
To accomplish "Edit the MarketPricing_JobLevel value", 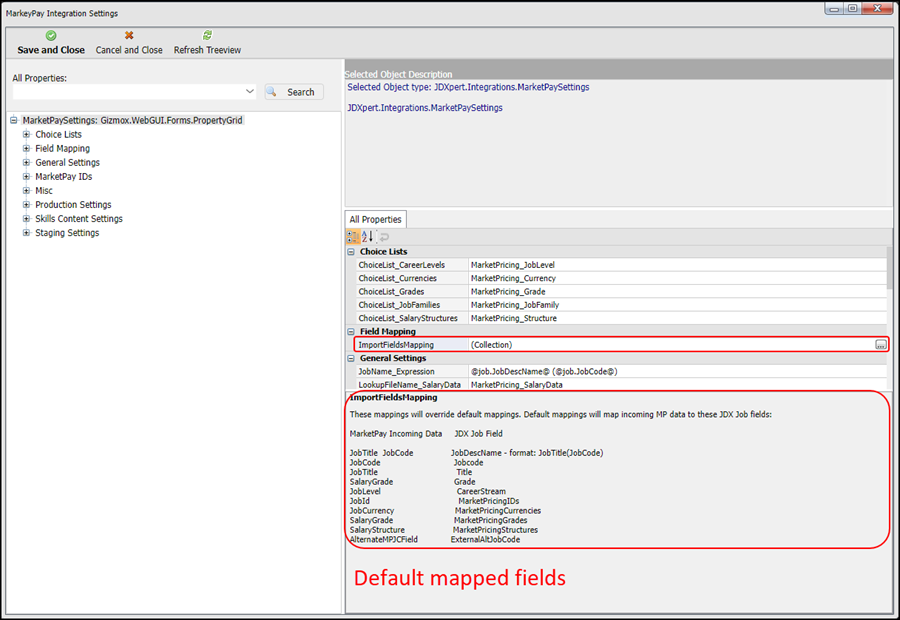I will 677,265.
